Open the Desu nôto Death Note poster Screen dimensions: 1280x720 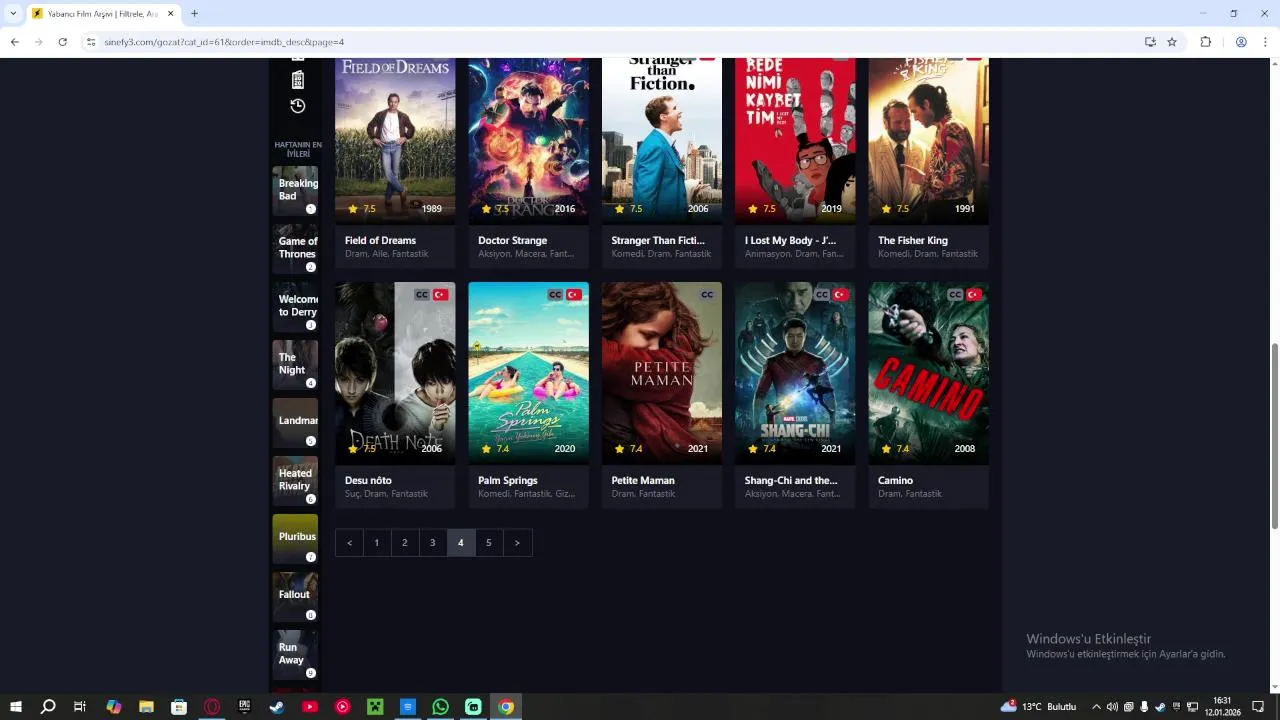395,373
